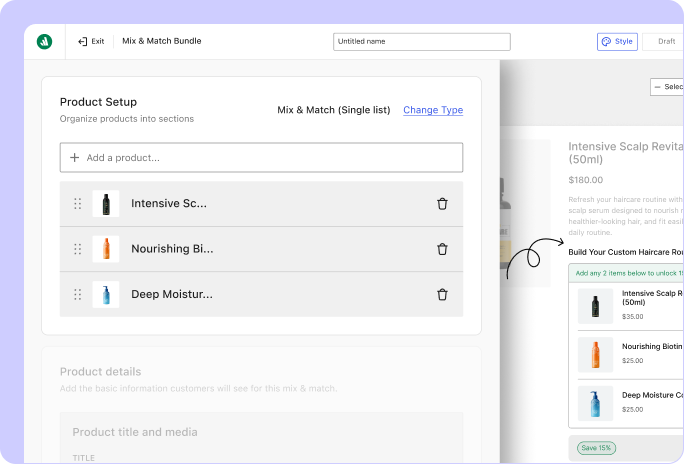Image resolution: width=684 pixels, height=464 pixels.
Task: Click the Product Setup heading
Action: point(98,102)
